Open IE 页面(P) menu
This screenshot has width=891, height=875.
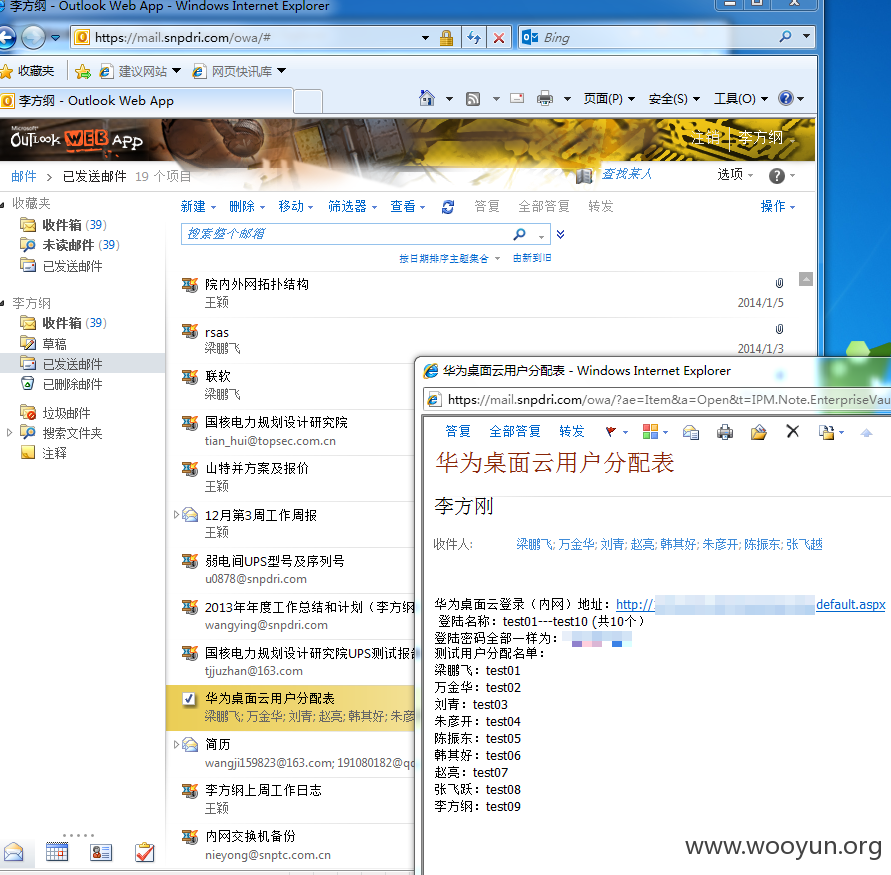click(x=609, y=99)
